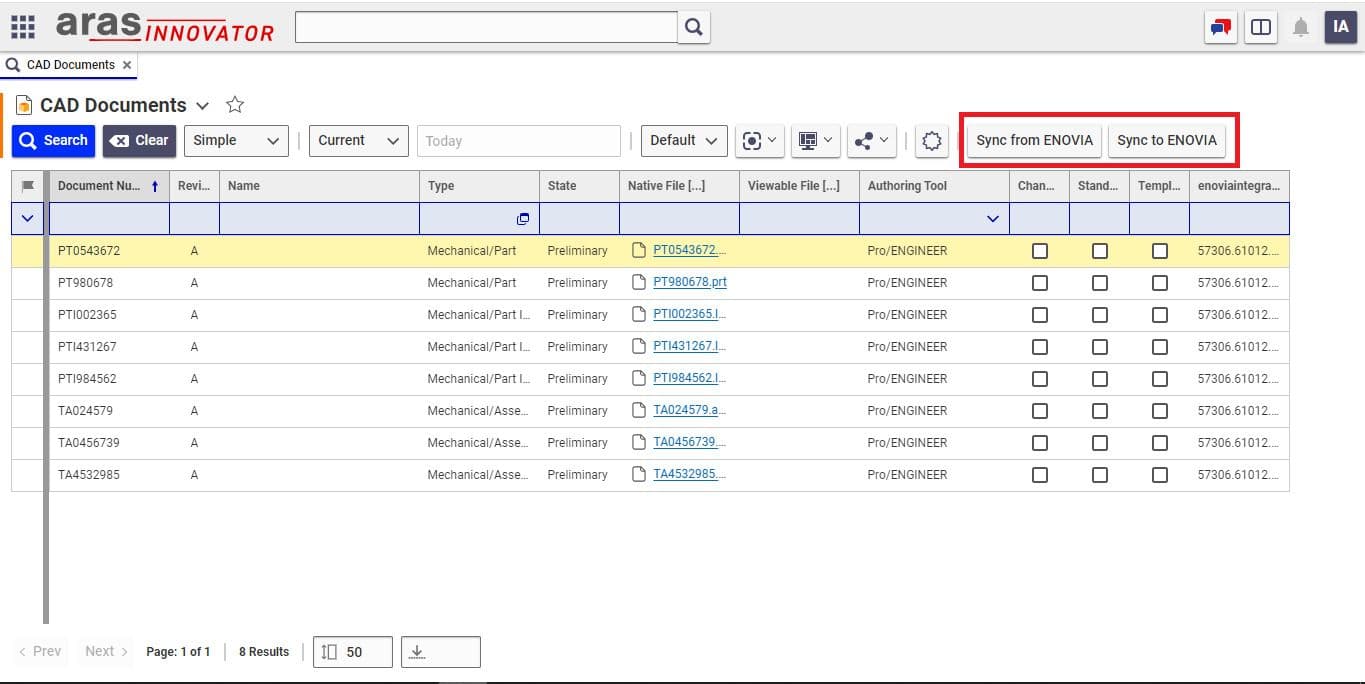Screen dimensions: 1365x684
Task: Open the CAD Documents title chevron menu
Action: point(202,106)
